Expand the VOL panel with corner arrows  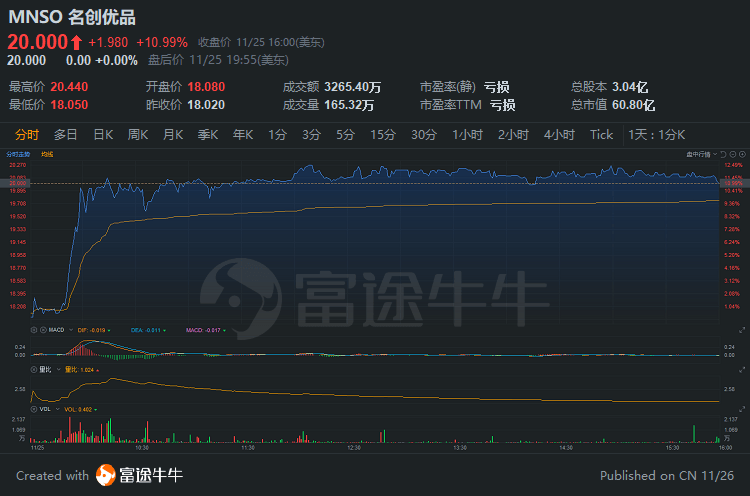point(742,409)
